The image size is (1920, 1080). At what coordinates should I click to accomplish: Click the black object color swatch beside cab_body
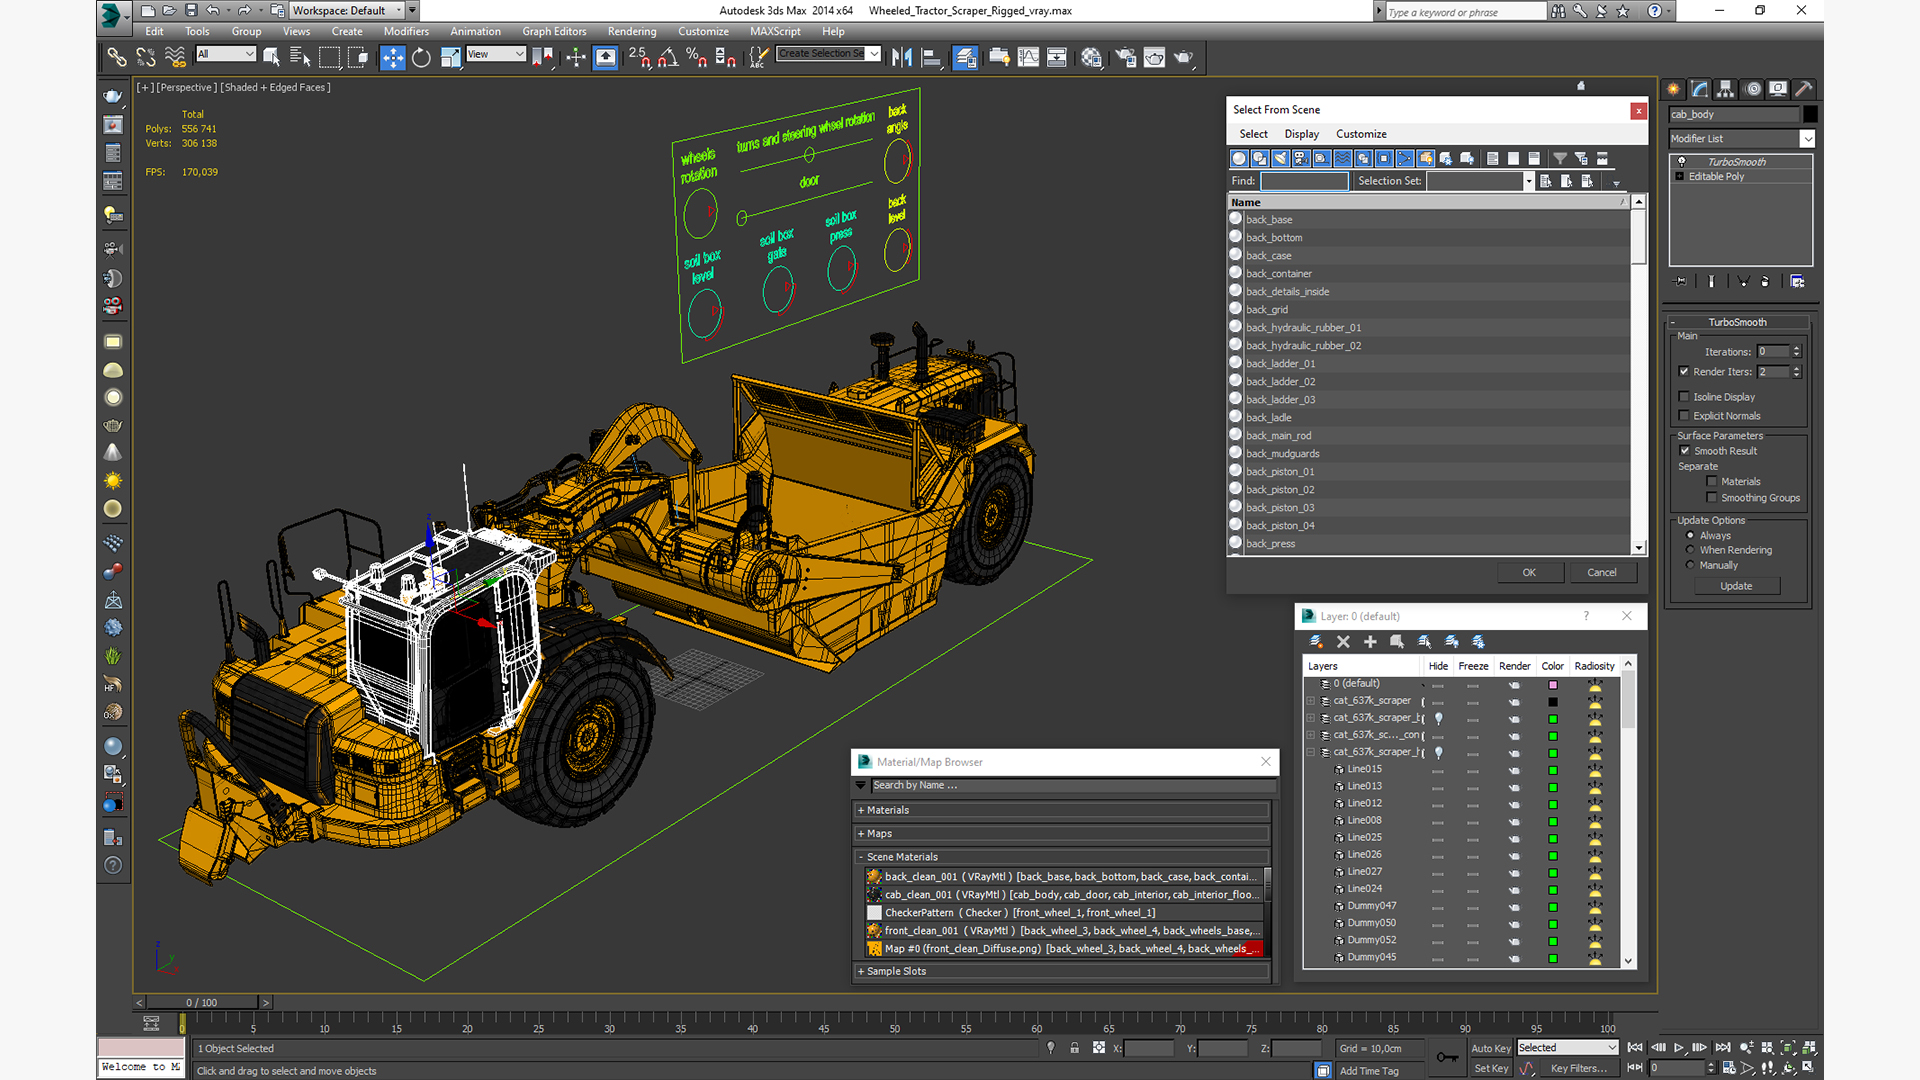click(1810, 114)
